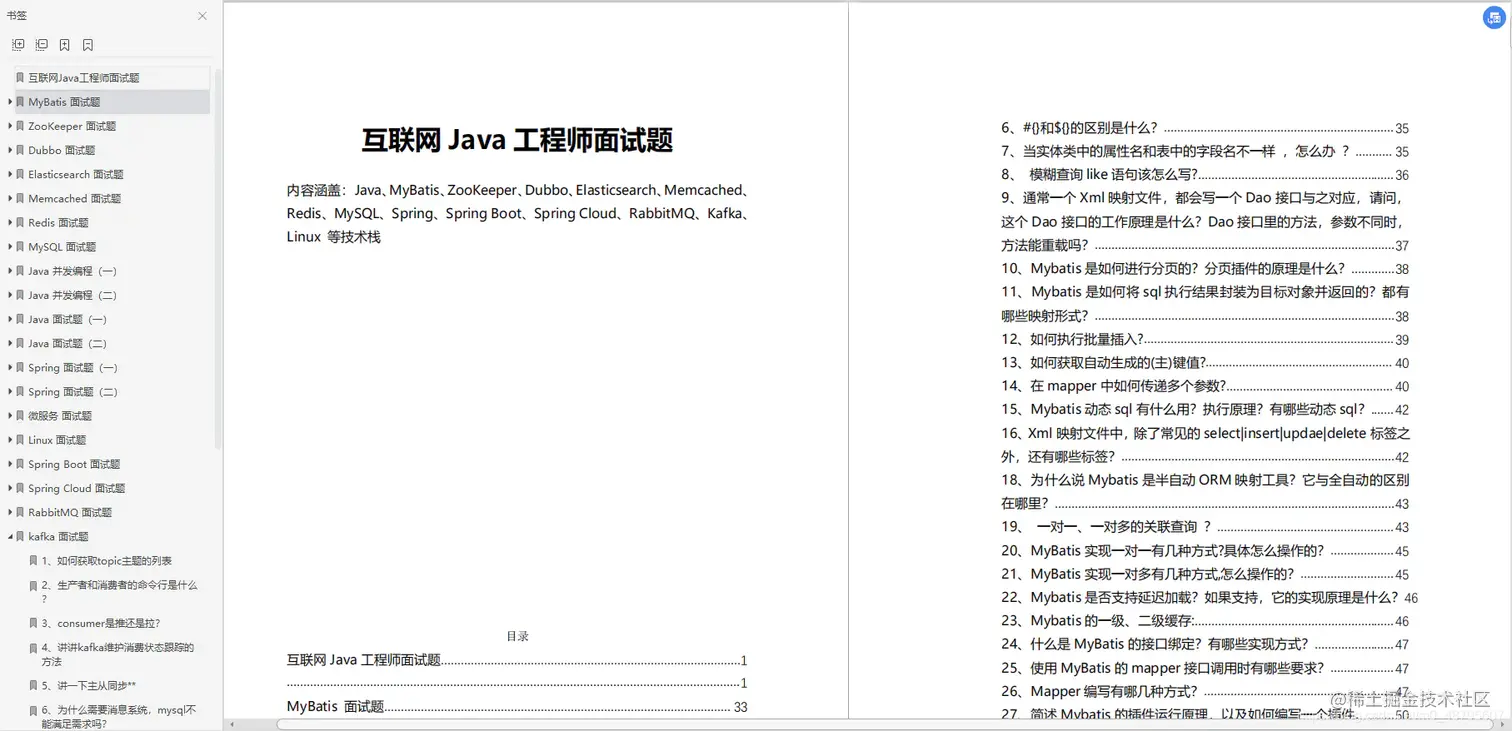Click the bookmark icon beside Linux 面试题
The width and height of the screenshot is (1512, 731).
[x=19, y=439]
